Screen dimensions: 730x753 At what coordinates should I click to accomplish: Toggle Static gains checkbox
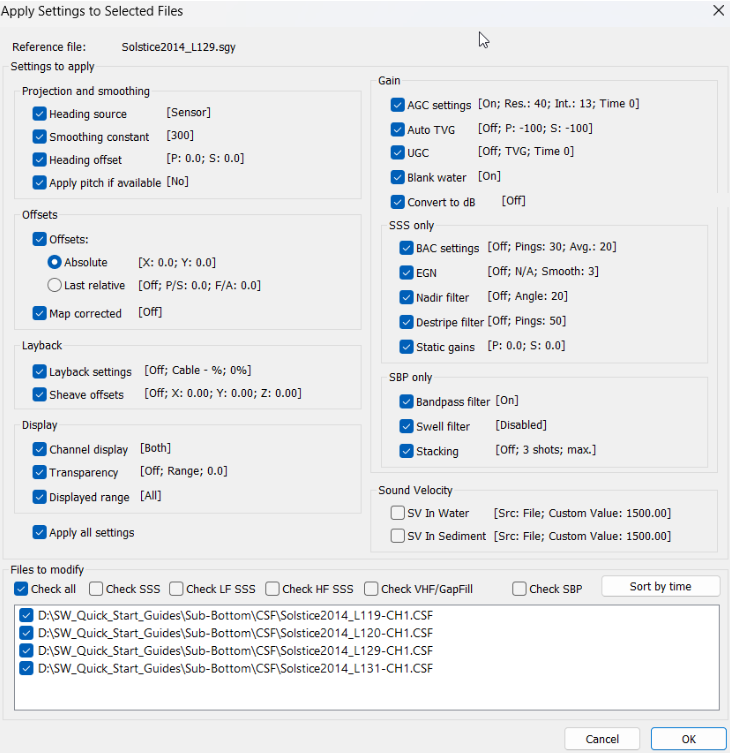coord(406,347)
